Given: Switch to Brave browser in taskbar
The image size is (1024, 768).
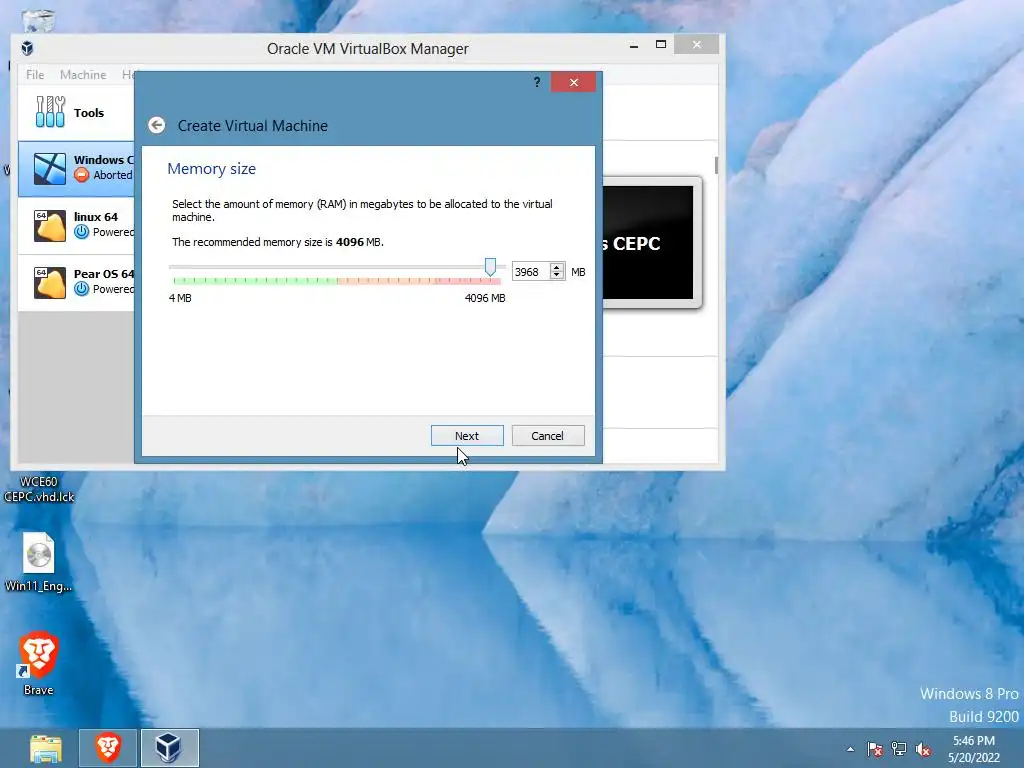Looking at the screenshot, I should (108, 748).
